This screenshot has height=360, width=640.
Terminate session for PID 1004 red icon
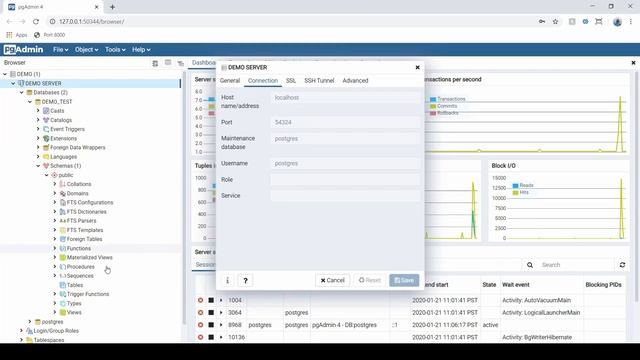click(200, 300)
